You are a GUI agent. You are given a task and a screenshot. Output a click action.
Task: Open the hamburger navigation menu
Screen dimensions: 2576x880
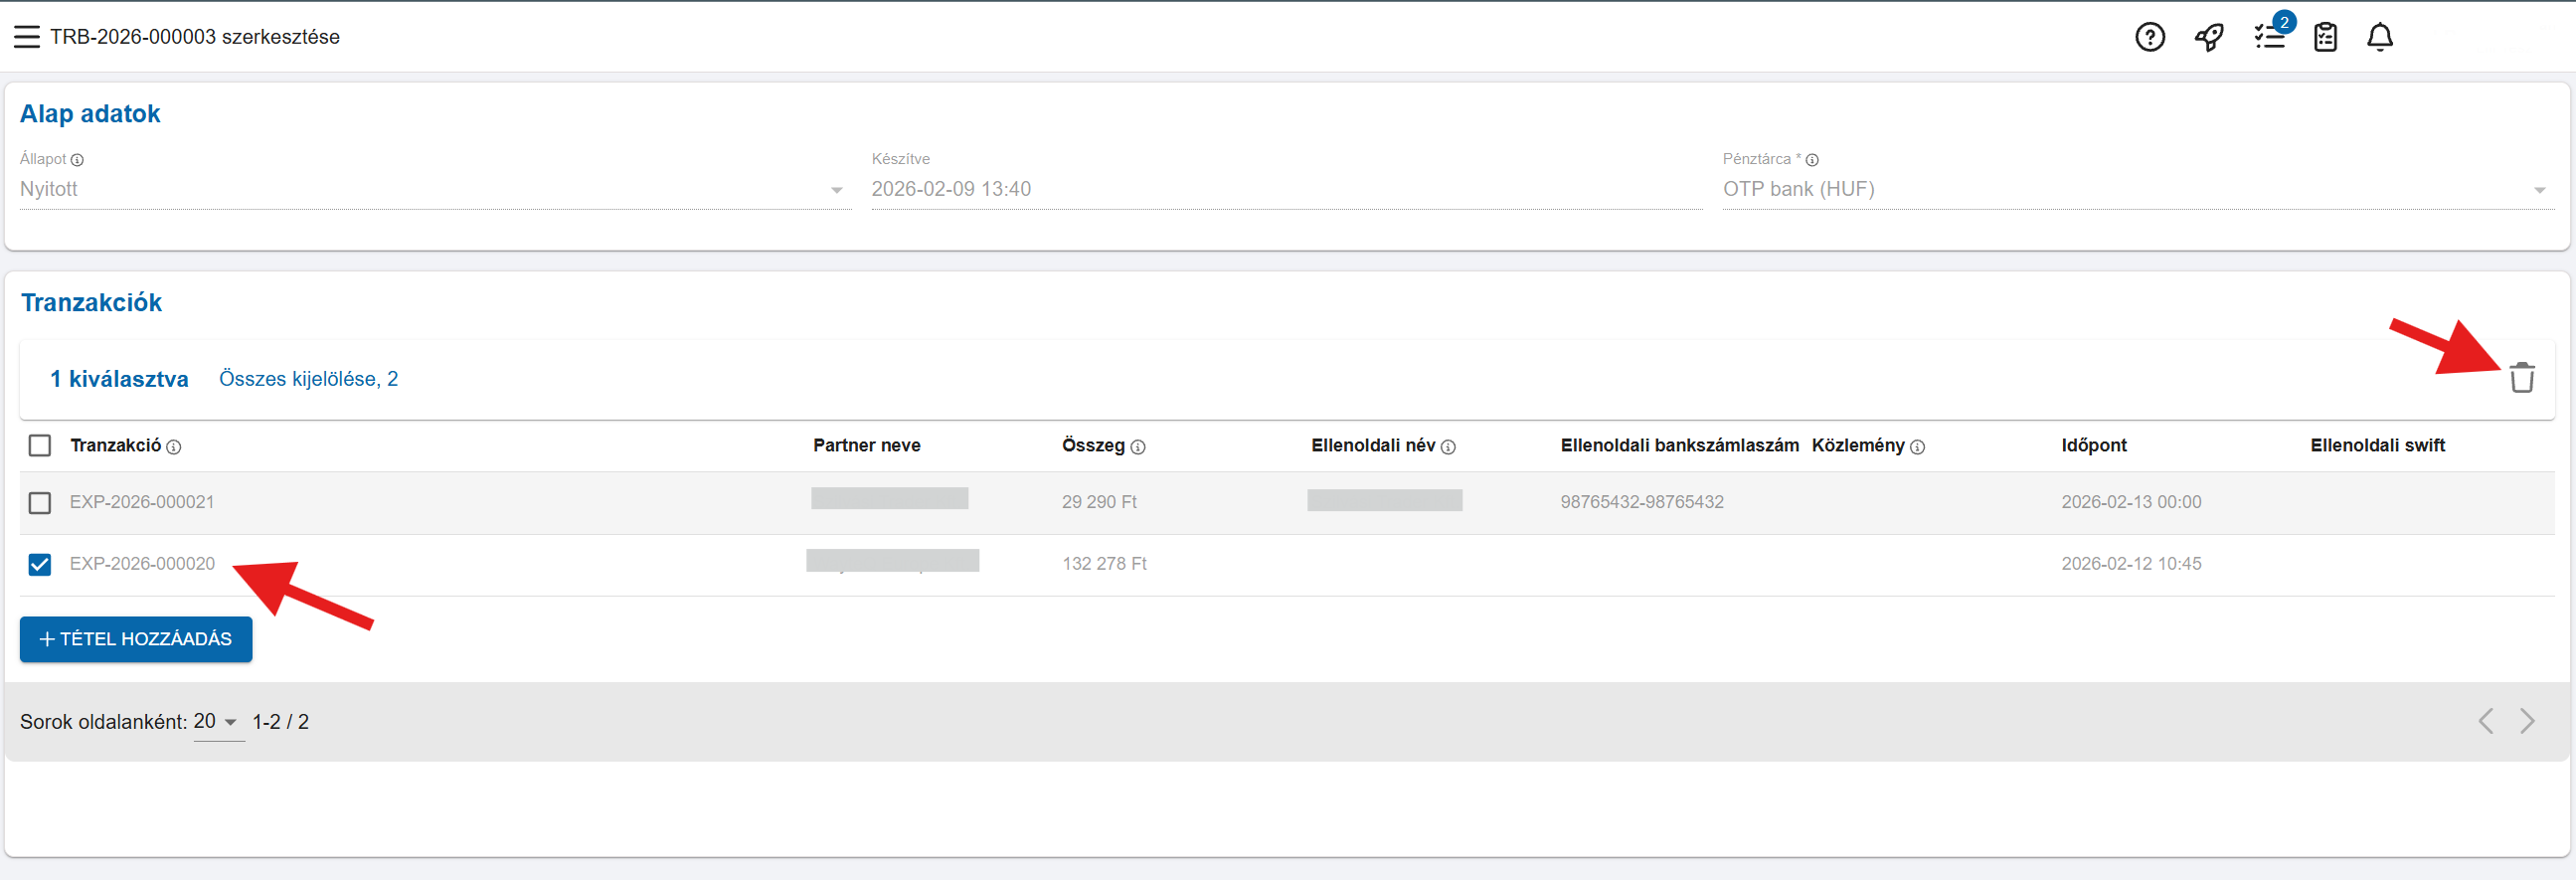[x=27, y=37]
